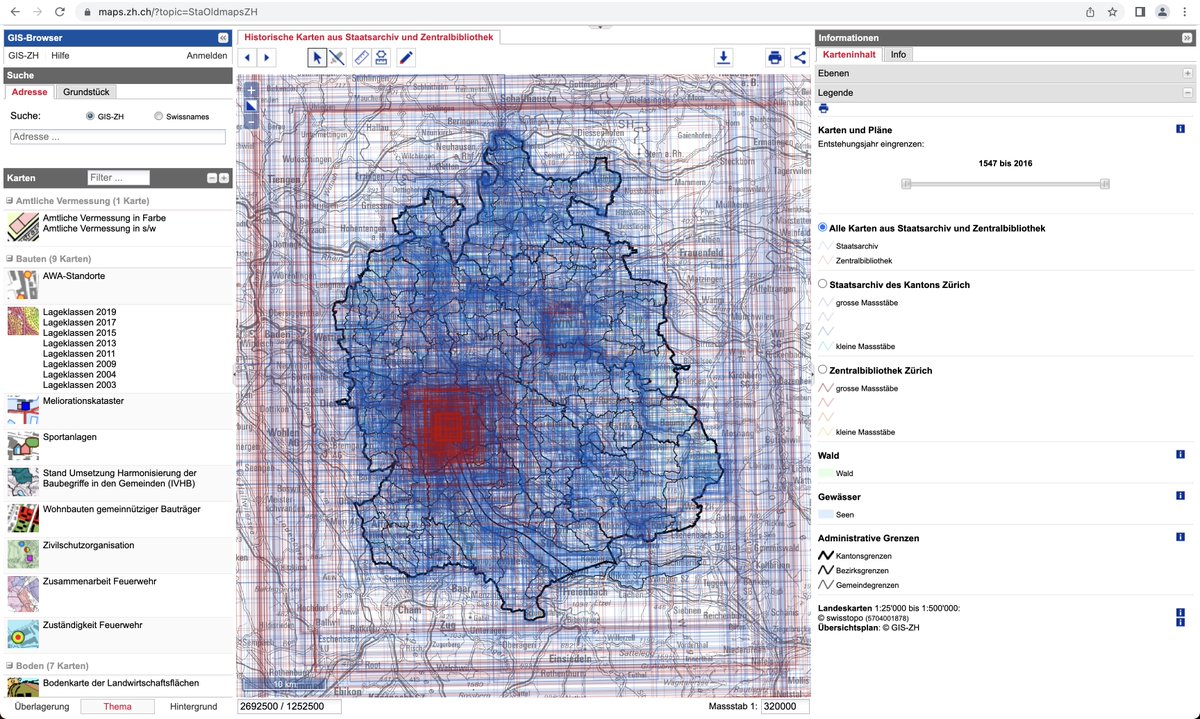Activate the ruler measuring tool

point(362,58)
